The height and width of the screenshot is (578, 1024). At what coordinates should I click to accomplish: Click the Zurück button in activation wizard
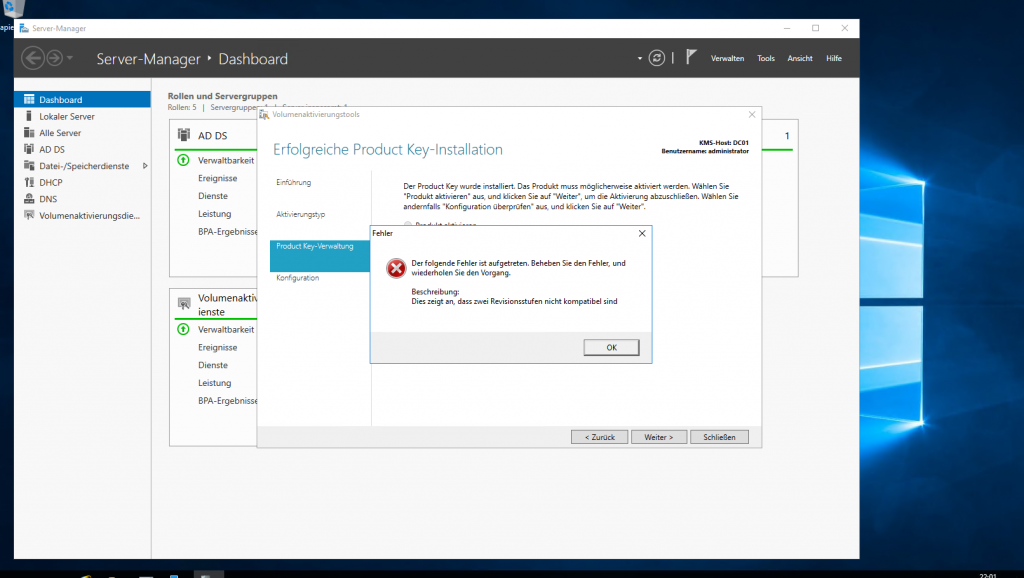600,437
